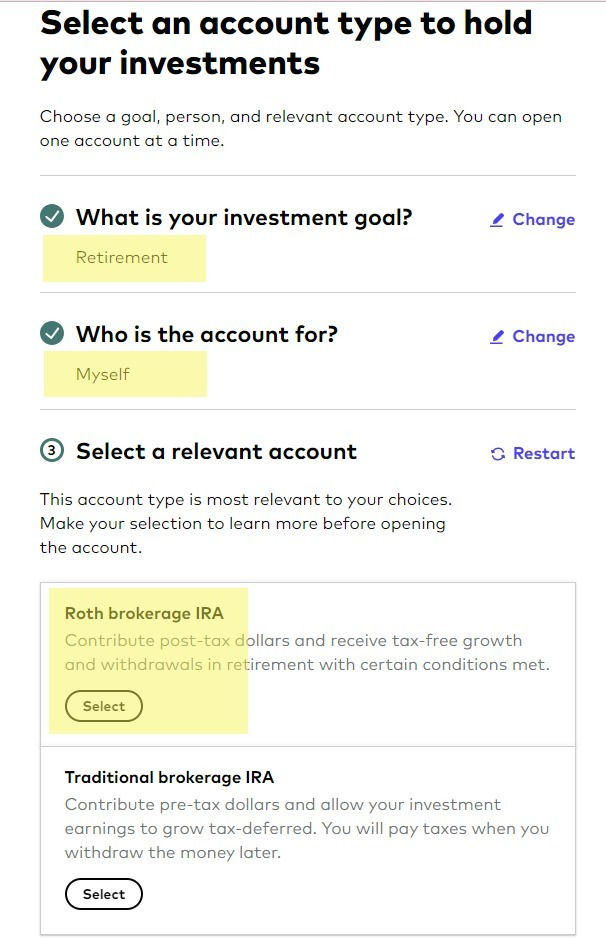606x939 pixels.
Task: Click the 'Select a relevant account' heading
Action: tap(215, 451)
